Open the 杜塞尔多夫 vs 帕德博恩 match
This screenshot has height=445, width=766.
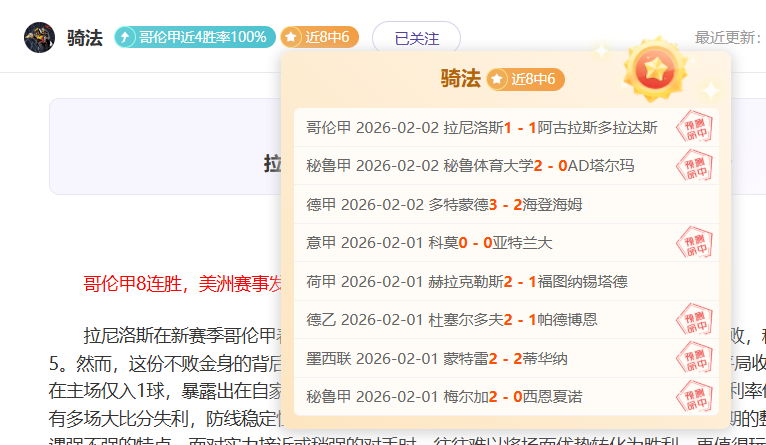452,320
